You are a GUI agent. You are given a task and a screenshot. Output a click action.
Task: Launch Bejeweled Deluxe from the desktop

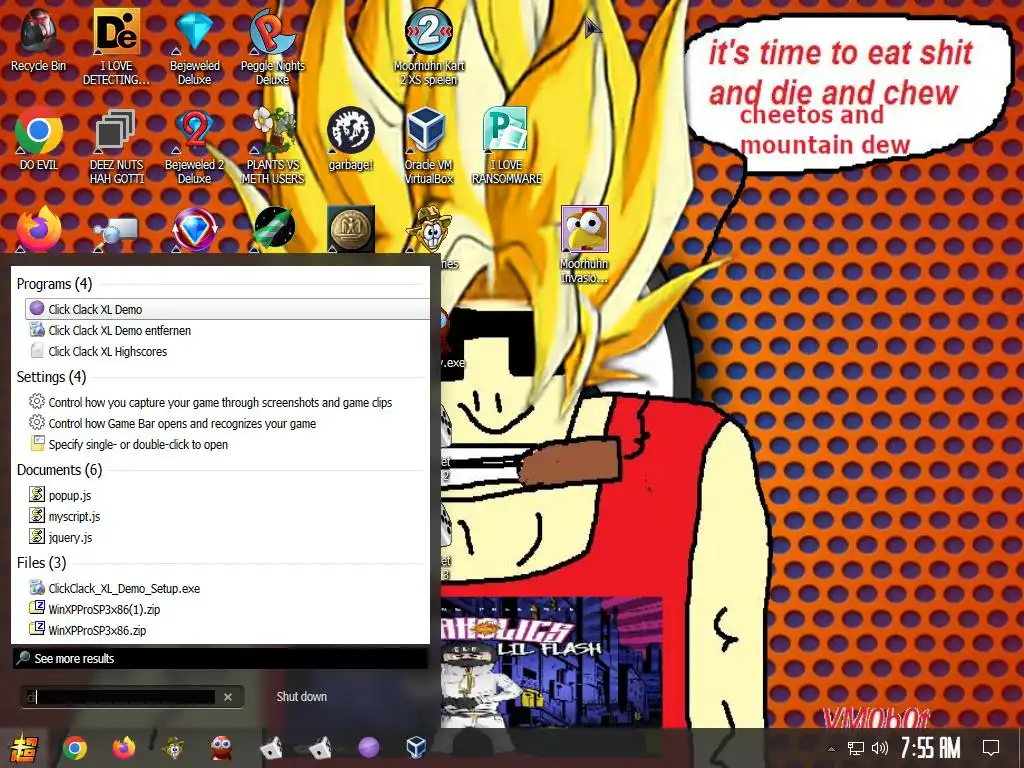[x=195, y=46]
